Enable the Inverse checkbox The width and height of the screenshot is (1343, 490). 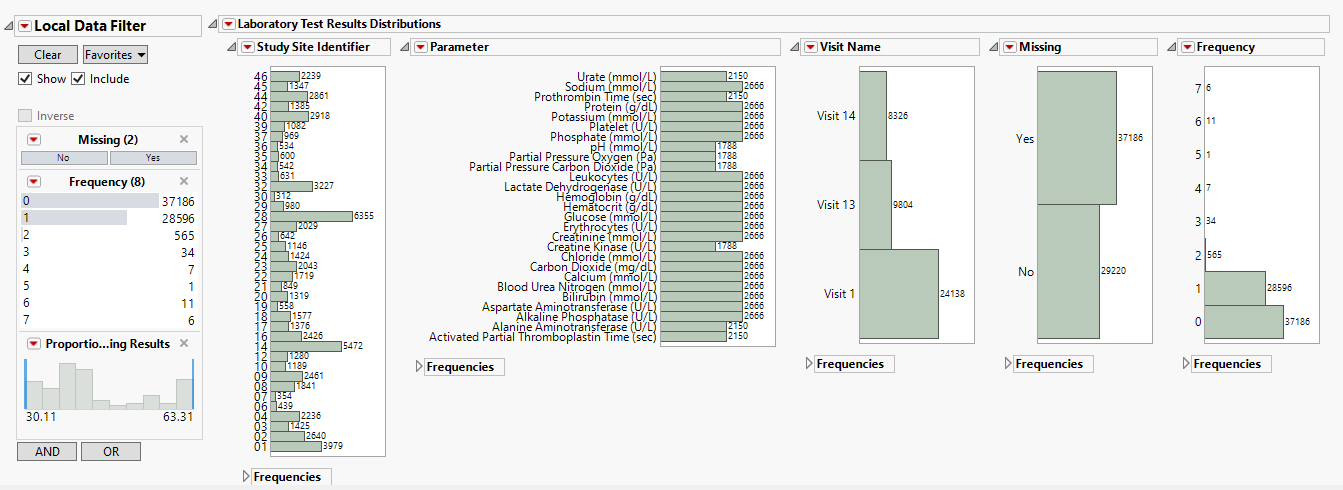pos(26,116)
